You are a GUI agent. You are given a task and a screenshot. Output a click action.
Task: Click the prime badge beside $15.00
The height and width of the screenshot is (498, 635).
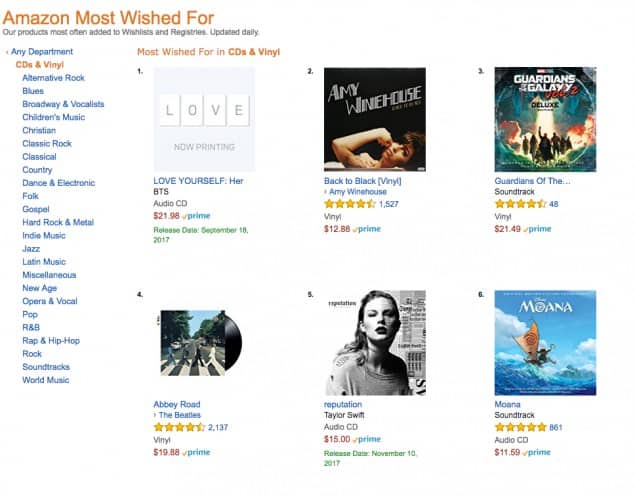point(367,439)
